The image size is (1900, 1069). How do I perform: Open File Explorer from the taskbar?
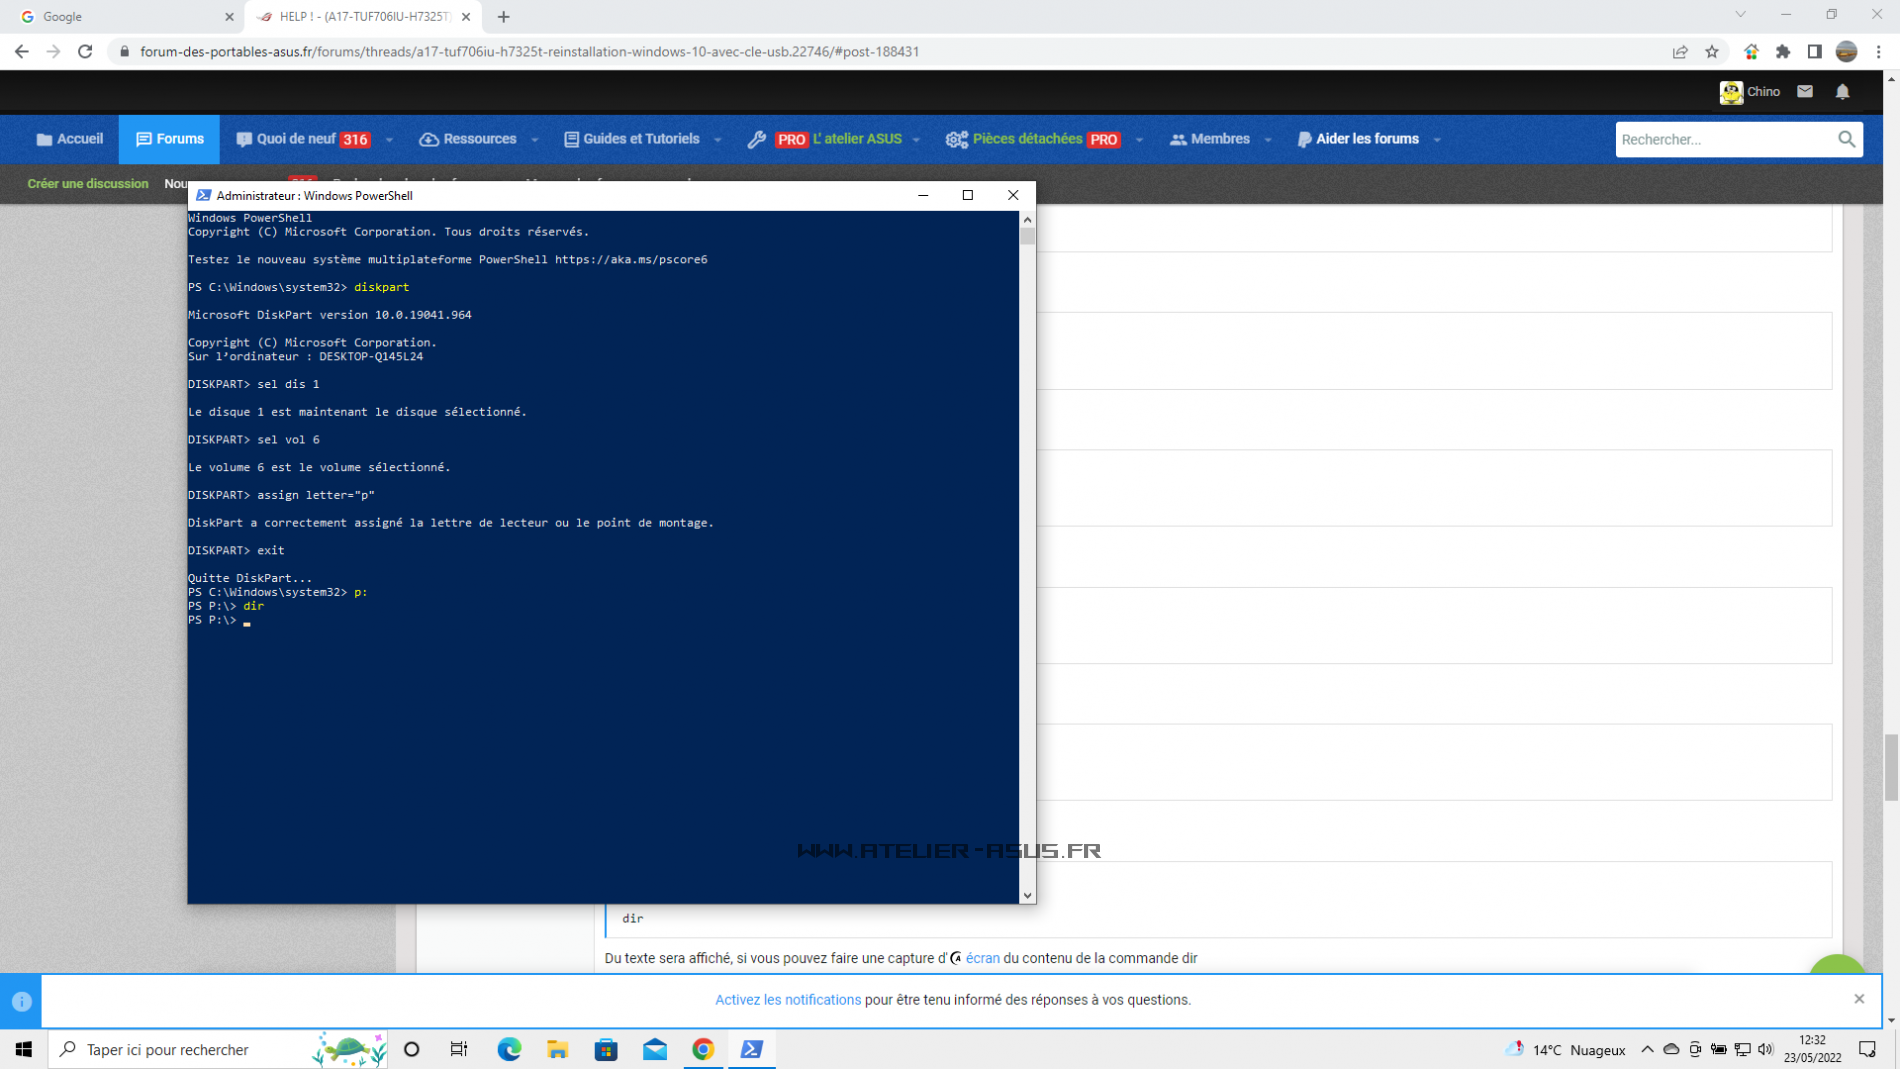point(557,1049)
